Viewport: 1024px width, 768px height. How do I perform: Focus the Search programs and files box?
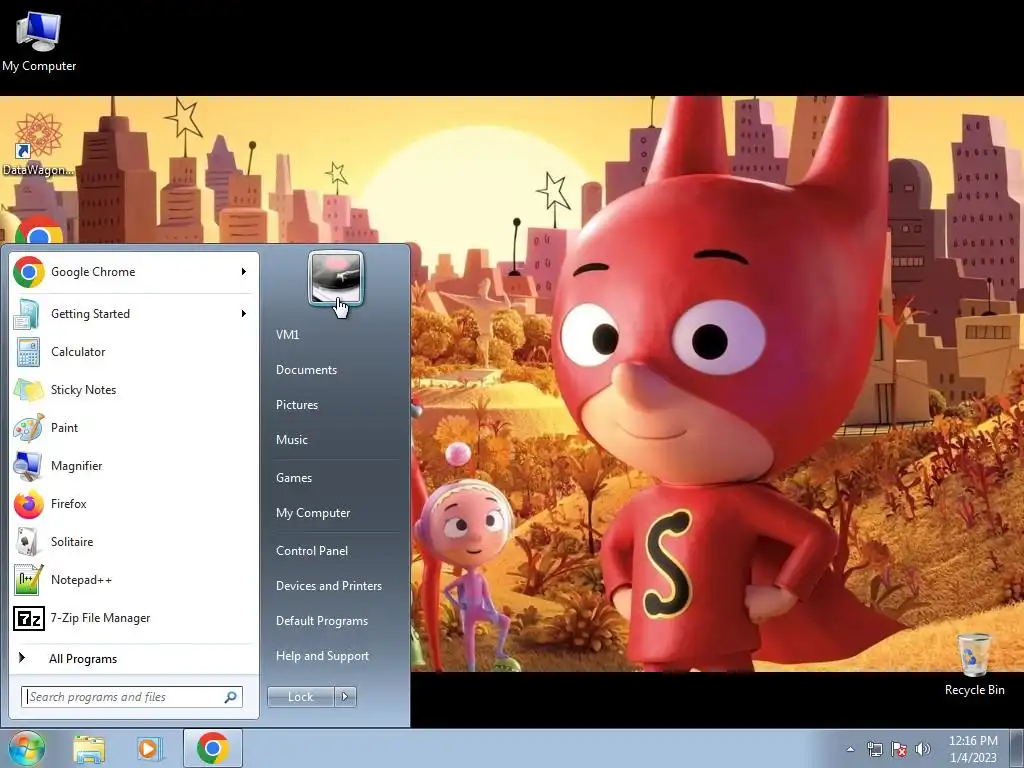click(x=132, y=697)
